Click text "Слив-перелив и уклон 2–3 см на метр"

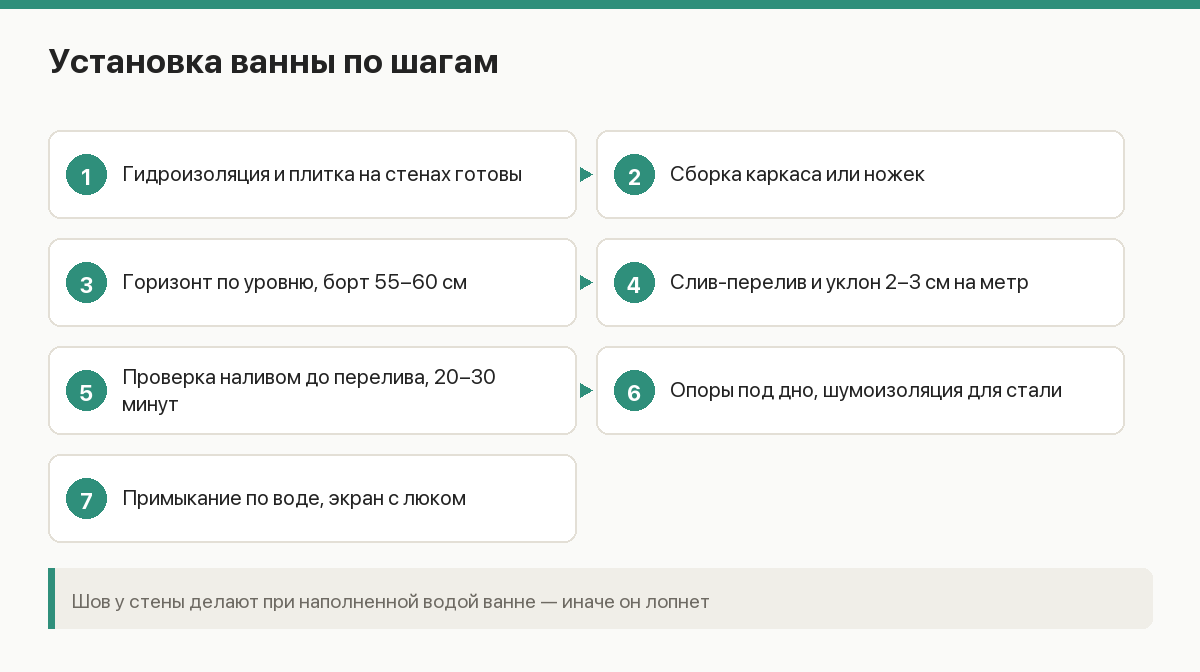[x=849, y=282]
